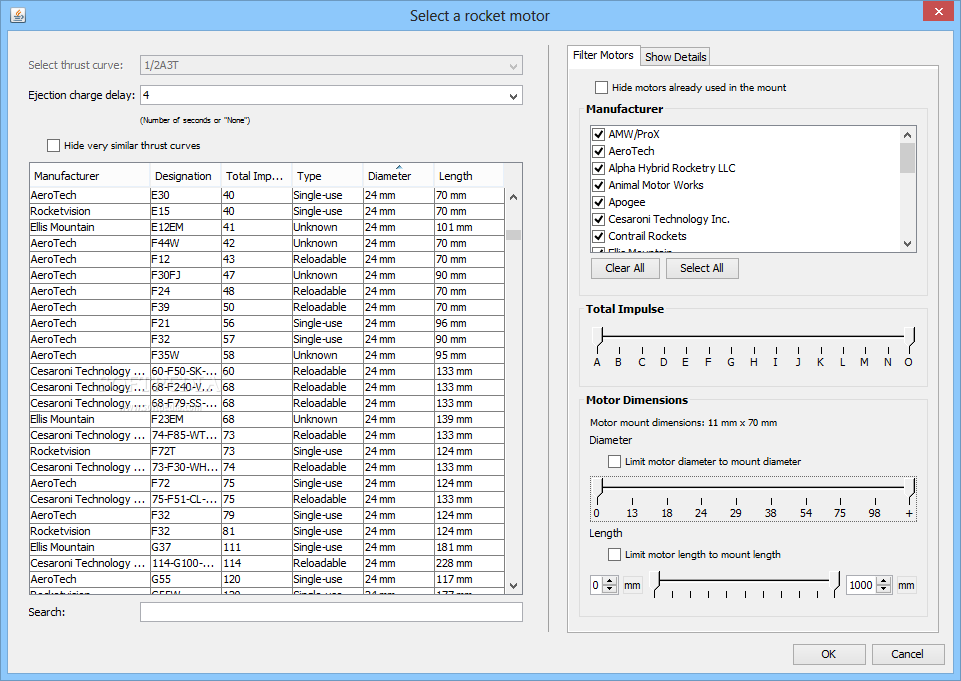Uncheck AMW/ProX manufacturer

coord(599,134)
